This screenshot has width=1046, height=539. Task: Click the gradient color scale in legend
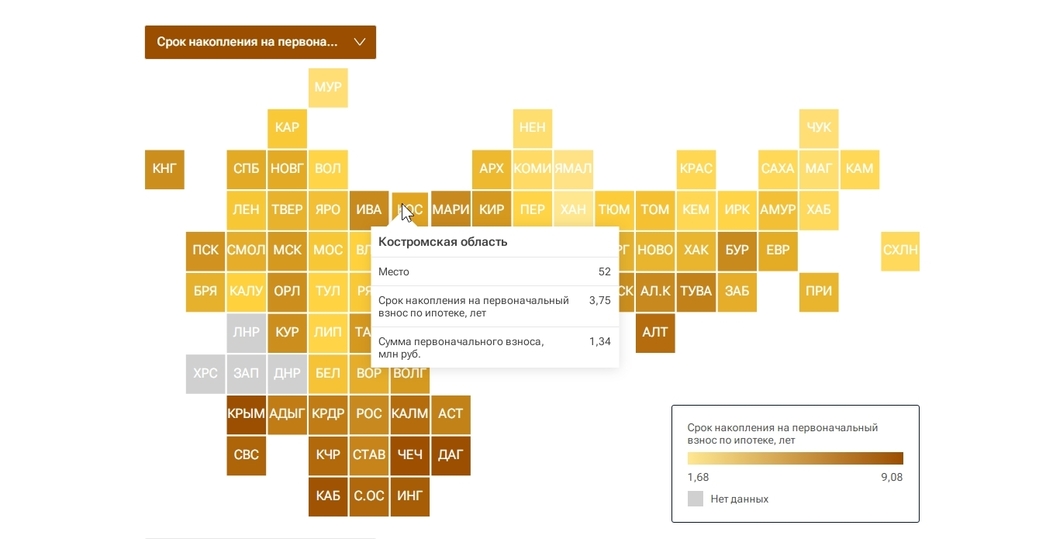[795, 458]
